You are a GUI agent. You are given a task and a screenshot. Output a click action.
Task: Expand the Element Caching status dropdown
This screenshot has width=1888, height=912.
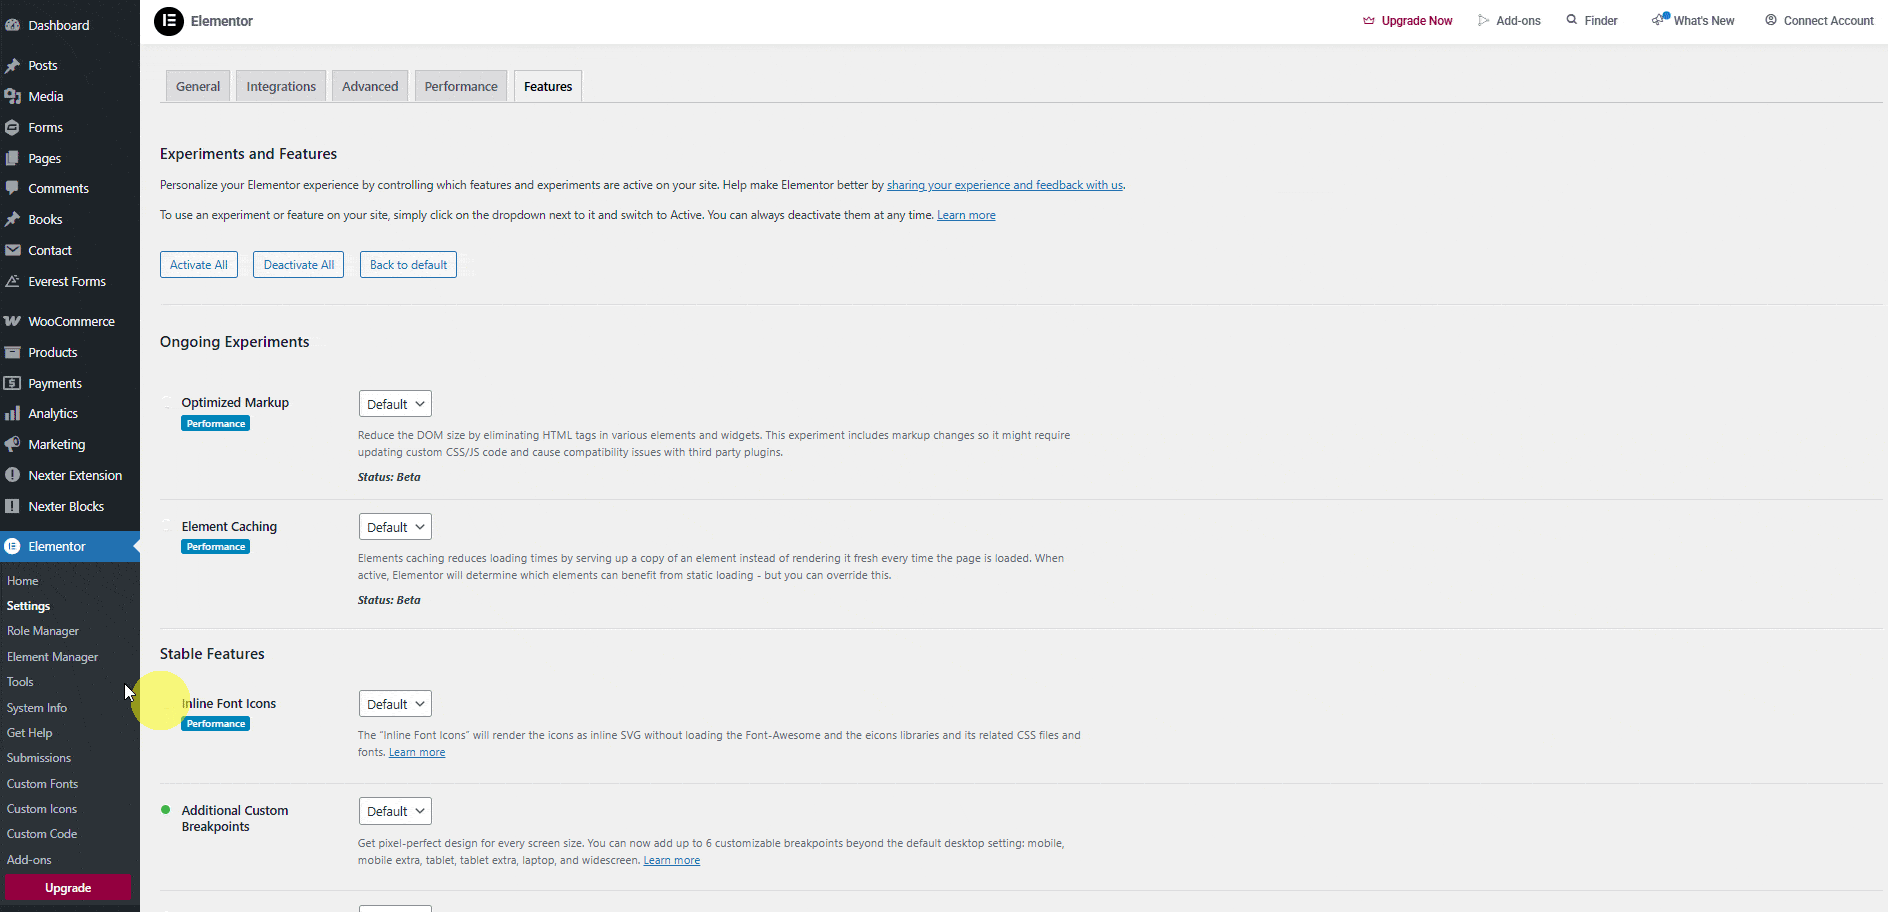[x=395, y=527]
